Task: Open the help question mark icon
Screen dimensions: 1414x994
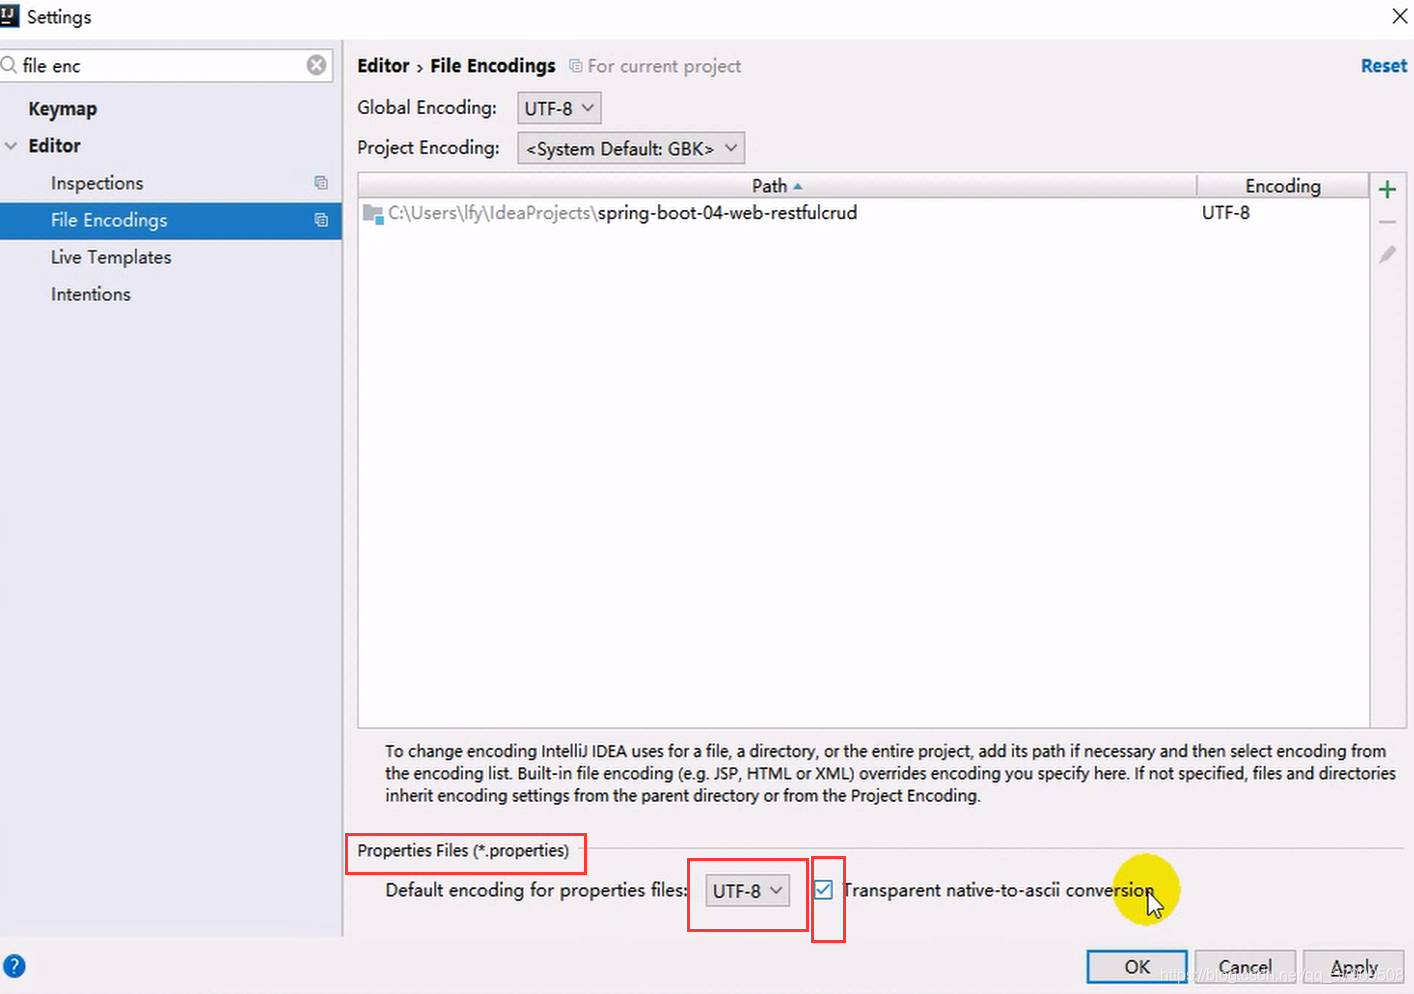Action: [x=14, y=966]
